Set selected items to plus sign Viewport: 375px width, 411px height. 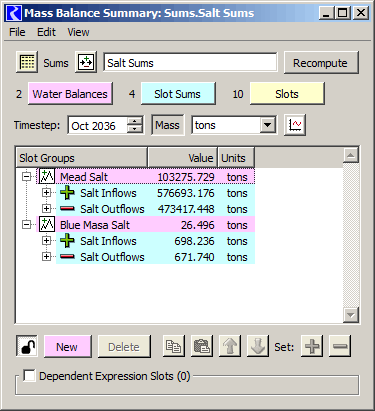[312, 346]
